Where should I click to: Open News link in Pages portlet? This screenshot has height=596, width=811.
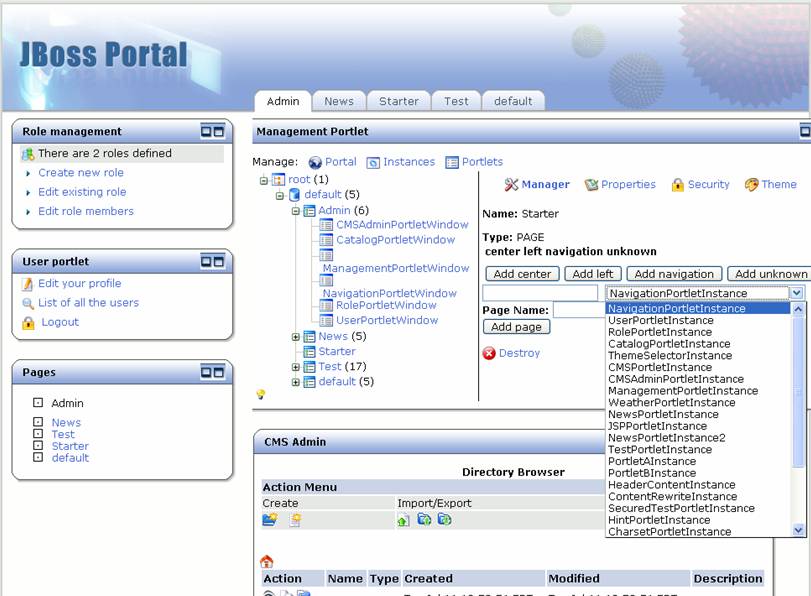[x=66, y=423]
